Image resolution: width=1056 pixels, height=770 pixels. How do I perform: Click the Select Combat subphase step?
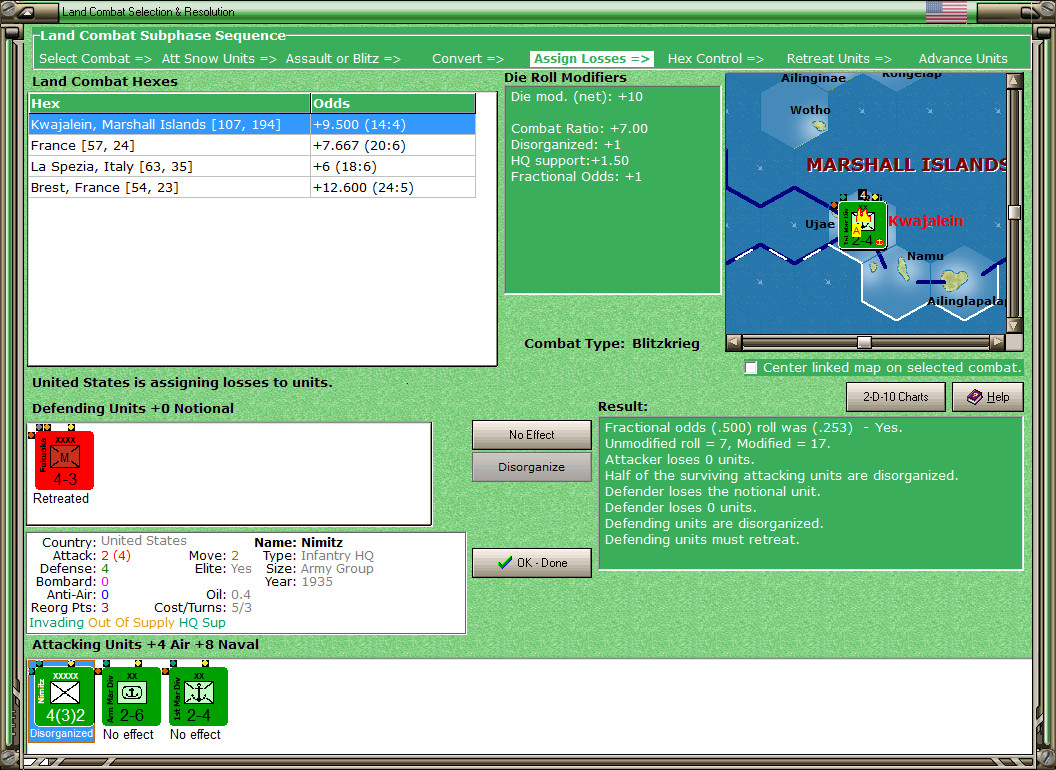coord(95,59)
